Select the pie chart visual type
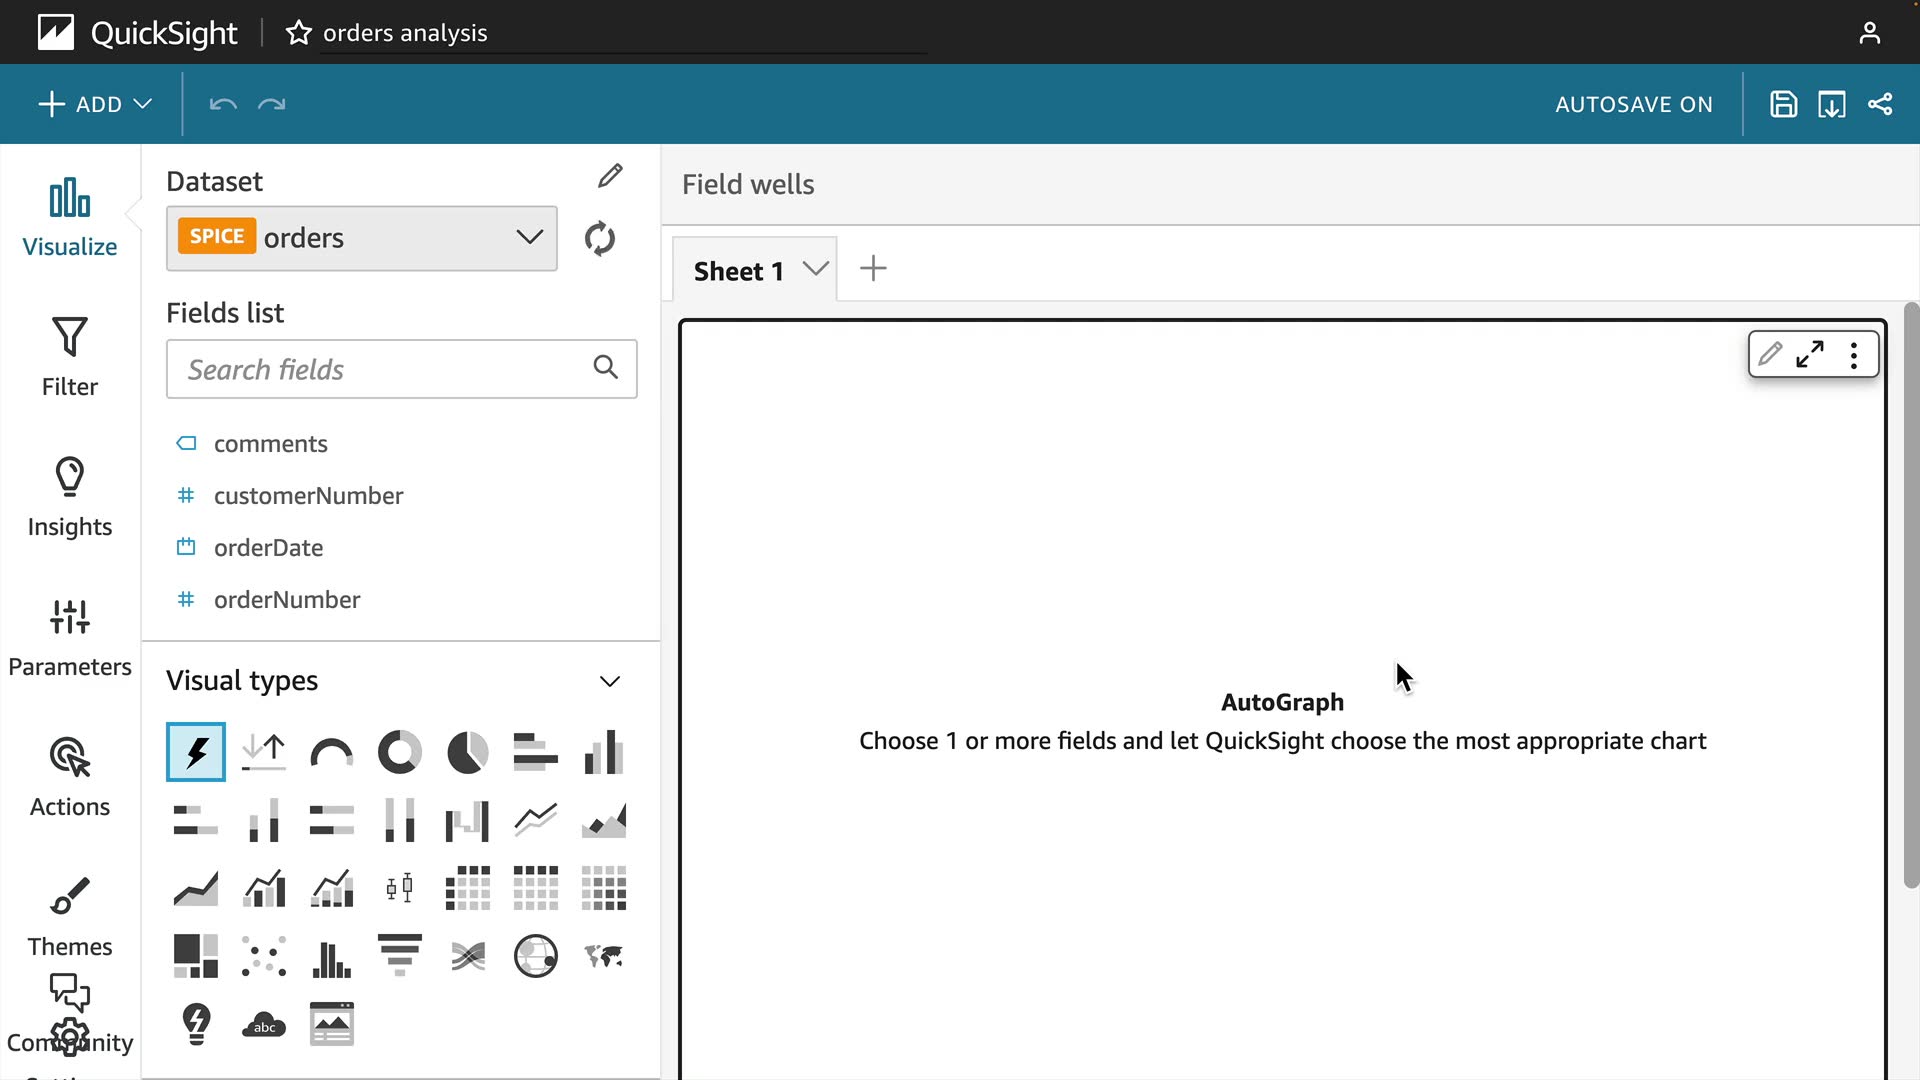The height and width of the screenshot is (1080, 1920). pos(467,752)
